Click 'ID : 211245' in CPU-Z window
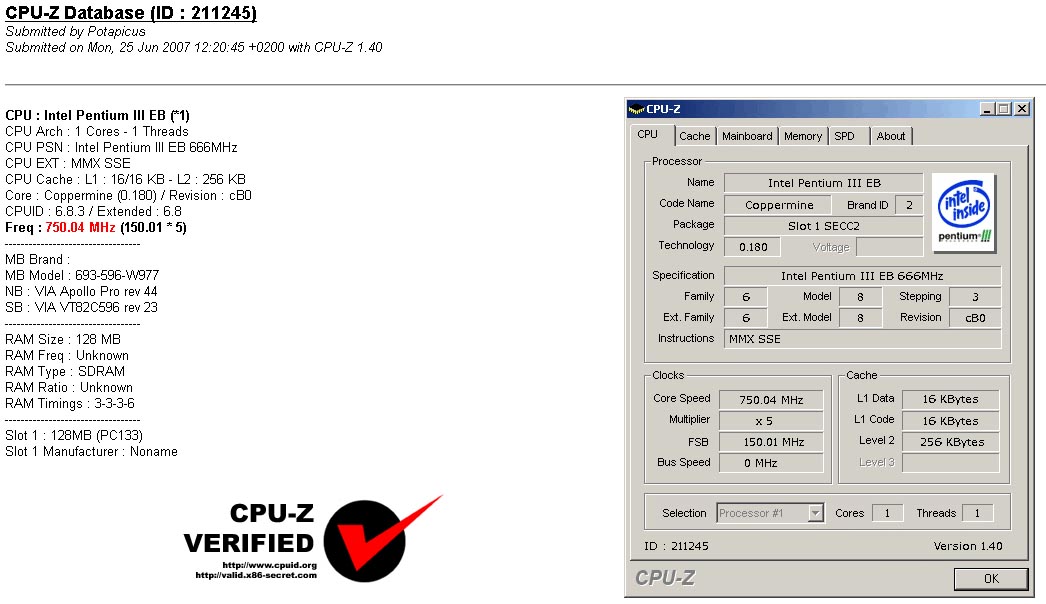The width and height of the screenshot is (1046, 604). click(676, 546)
